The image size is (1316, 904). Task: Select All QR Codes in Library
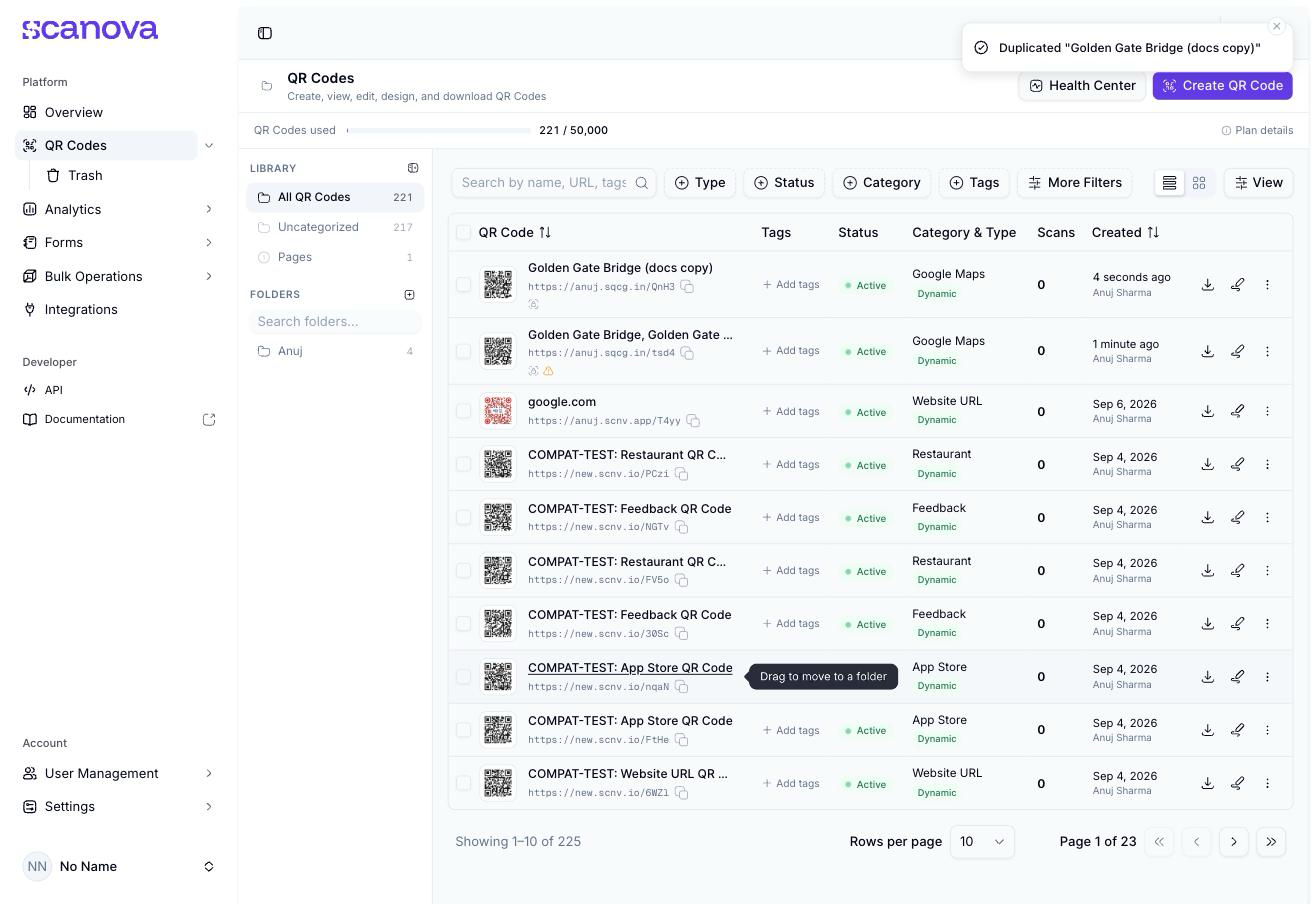click(x=335, y=197)
